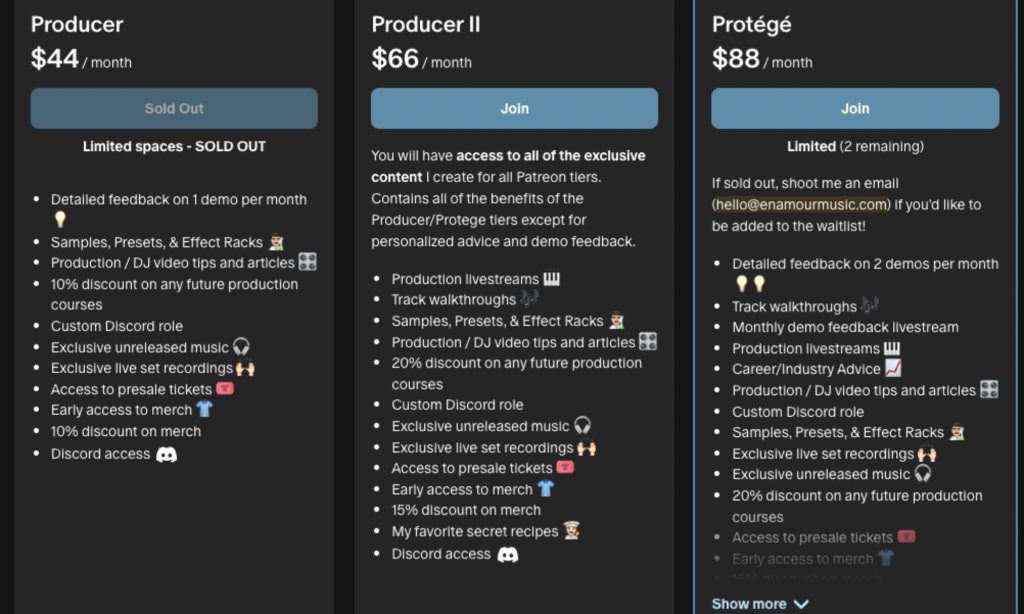Click the lightbulb emoji in the Producer tier
The height and width of the screenshot is (614, 1024).
[60, 220]
